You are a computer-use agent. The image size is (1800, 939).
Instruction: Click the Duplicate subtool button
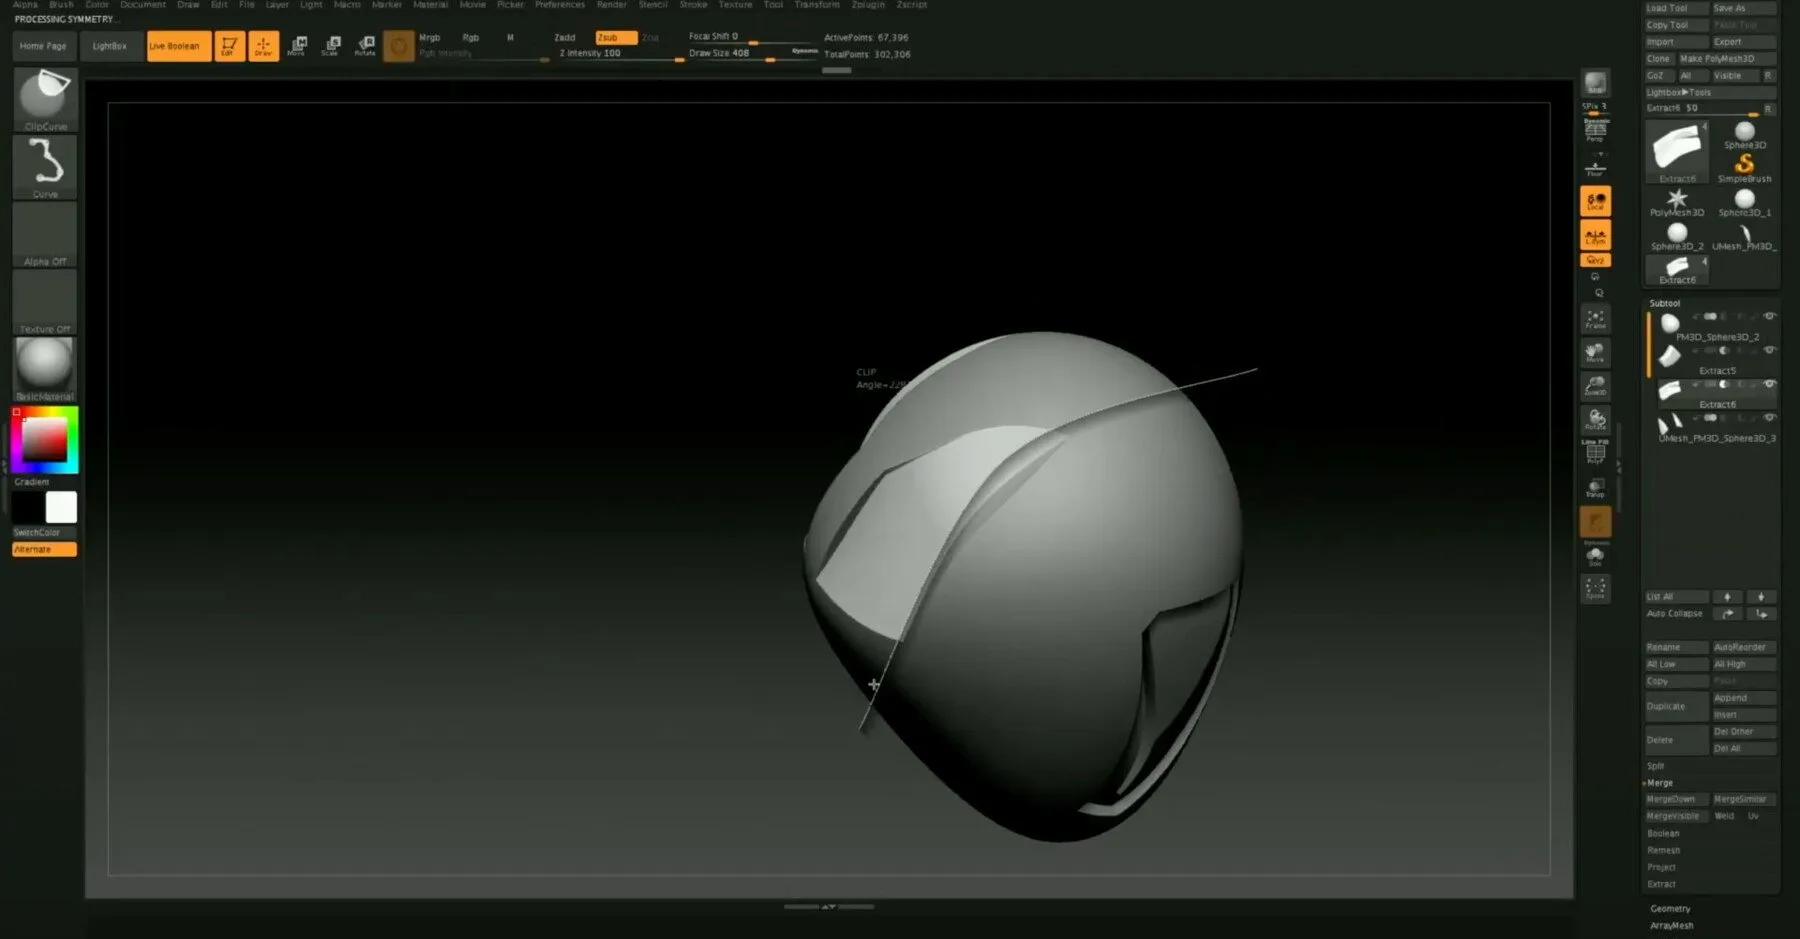point(1676,707)
